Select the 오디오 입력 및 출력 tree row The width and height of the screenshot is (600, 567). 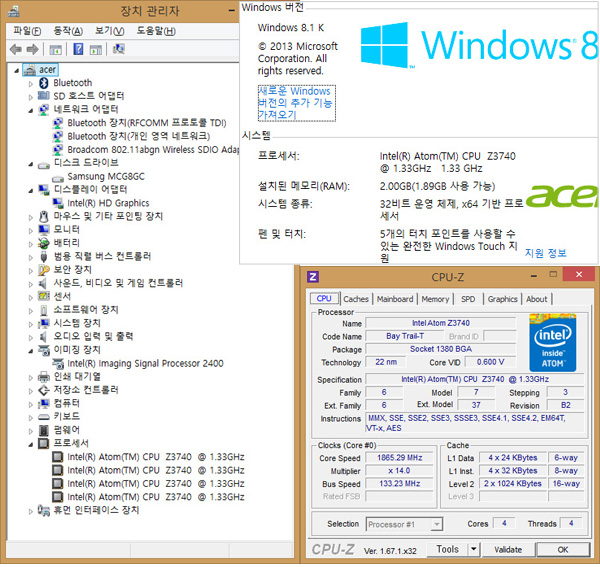pyautogui.click(x=93, y=337)
